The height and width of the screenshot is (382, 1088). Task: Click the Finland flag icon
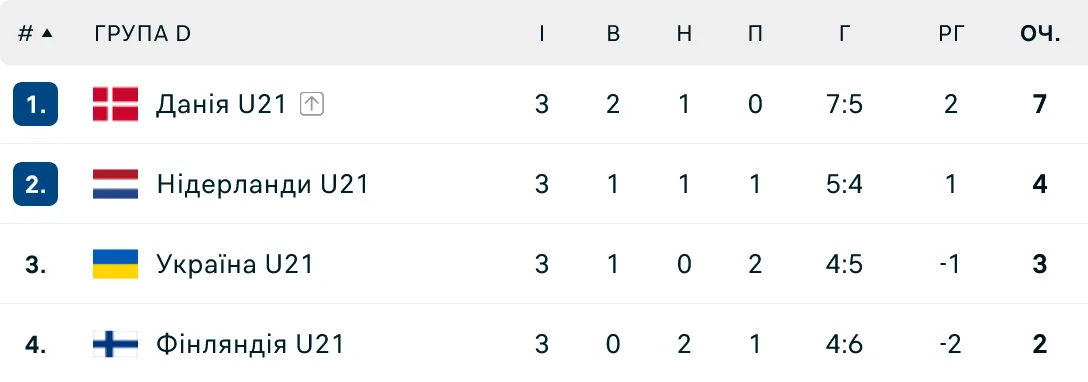tap(115, 344)
